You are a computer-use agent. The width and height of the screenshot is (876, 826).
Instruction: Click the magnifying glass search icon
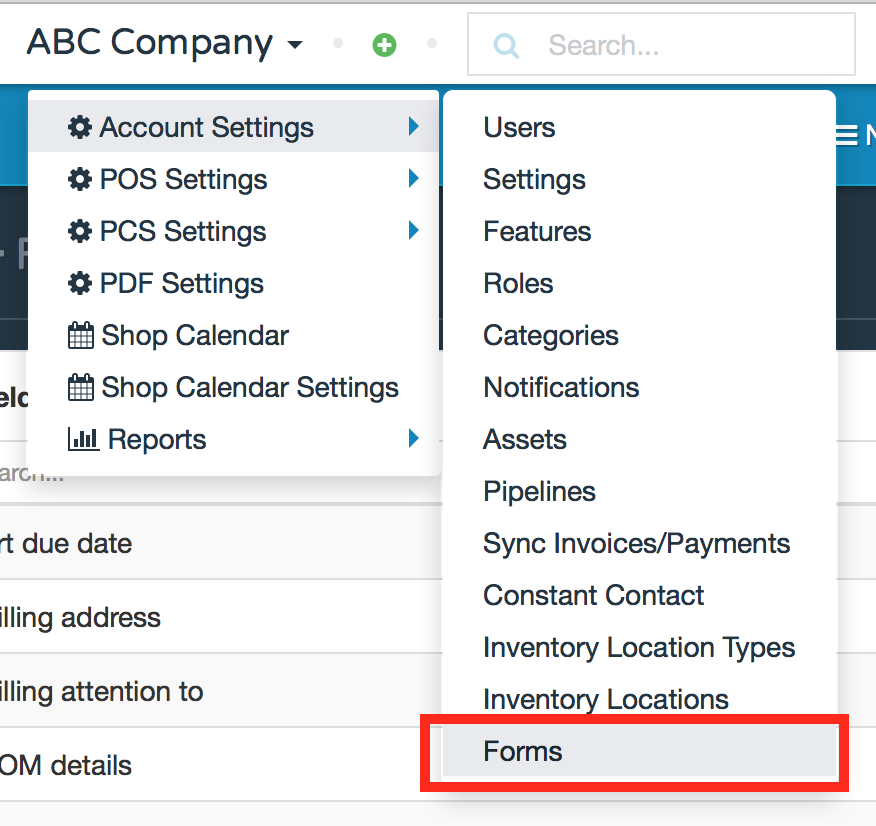(505, 44)
